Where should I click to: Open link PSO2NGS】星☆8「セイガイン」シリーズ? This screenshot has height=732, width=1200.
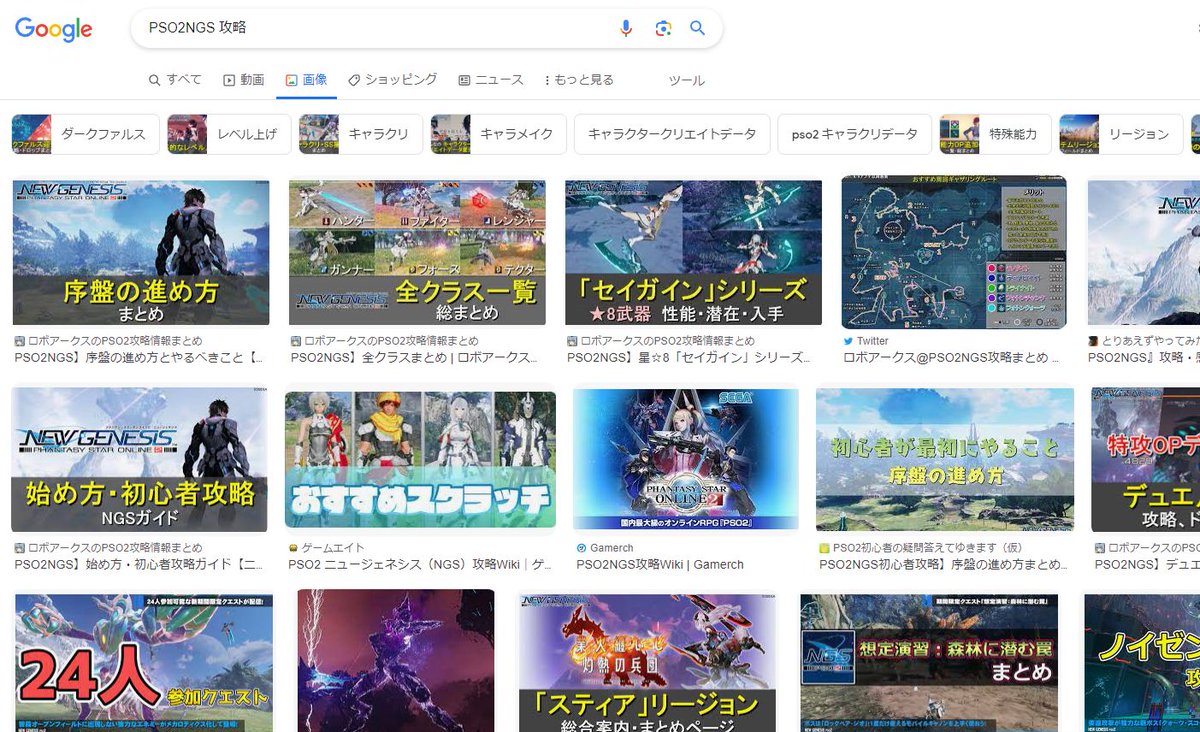(x=689, y=357)
